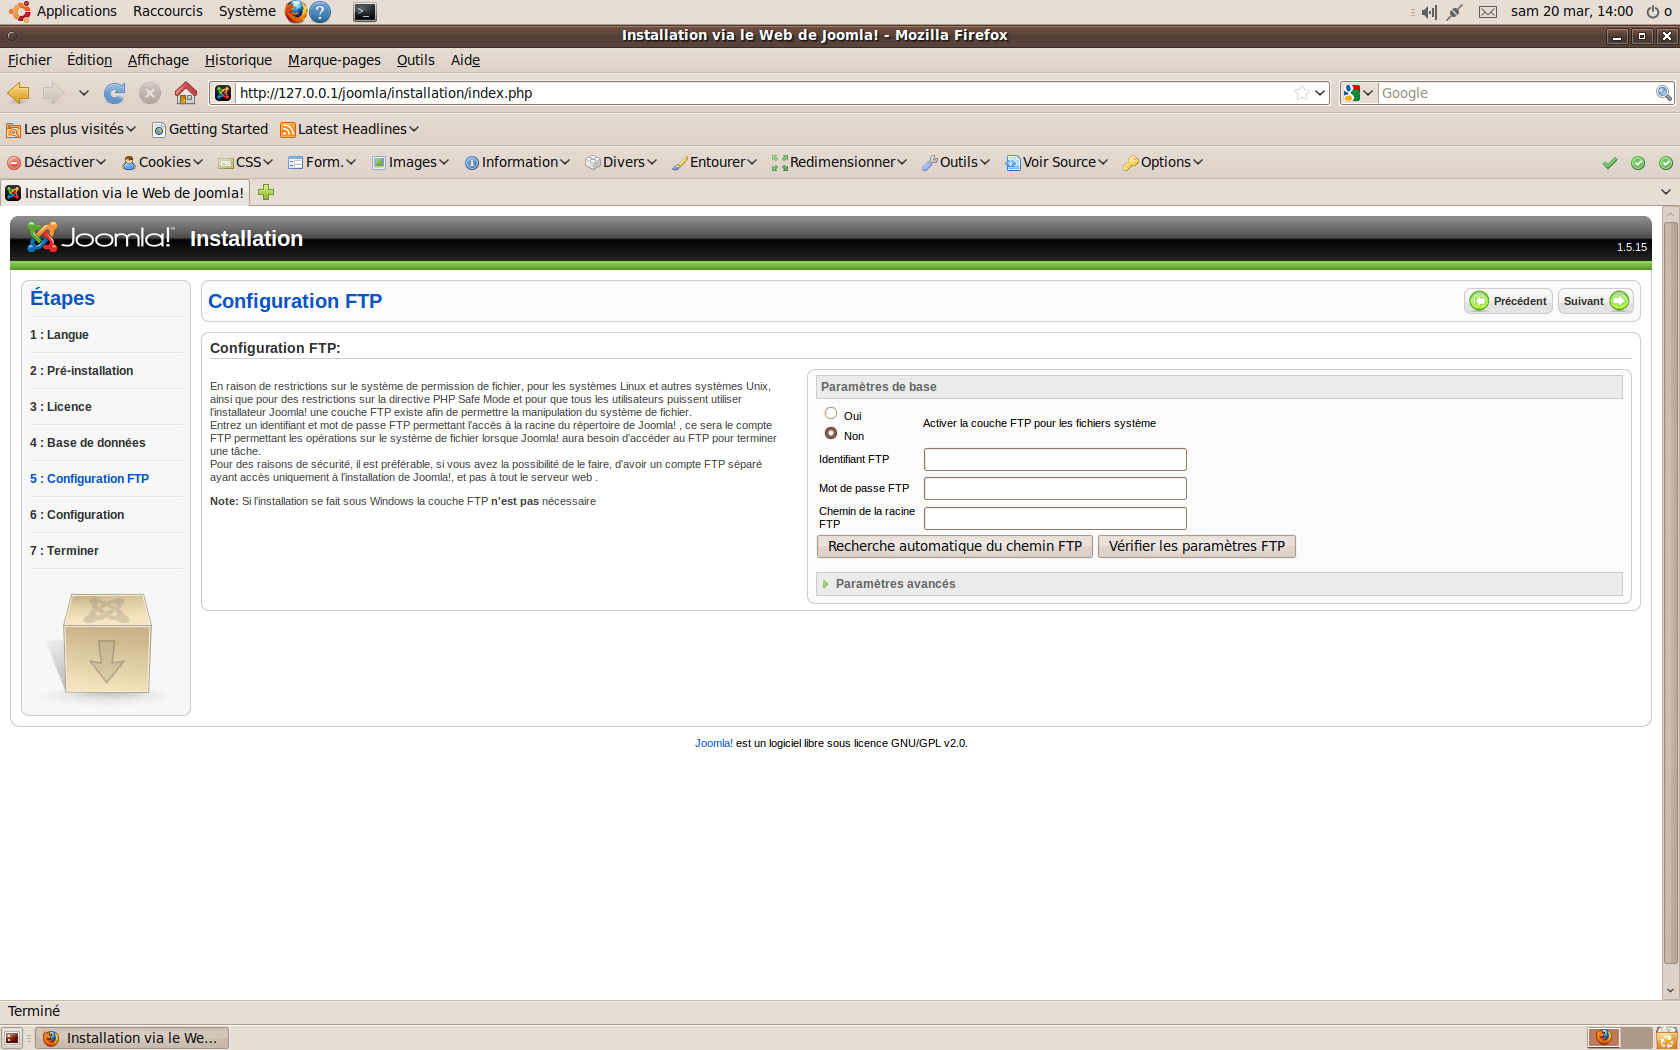Image resolution: width=1680 pixels, height=1050 pixels.
Task: Open the Désactiver toolbar dropdown
Action: 56,162
